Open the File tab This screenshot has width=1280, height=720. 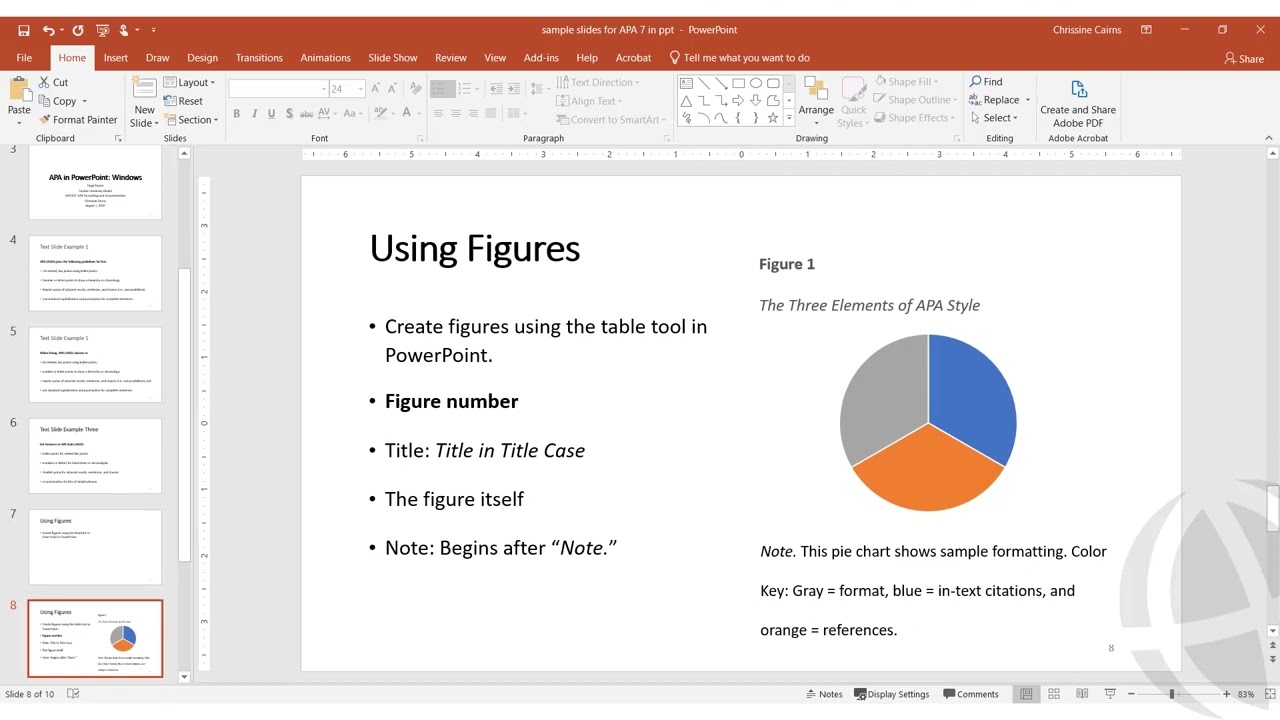point(24,58)
